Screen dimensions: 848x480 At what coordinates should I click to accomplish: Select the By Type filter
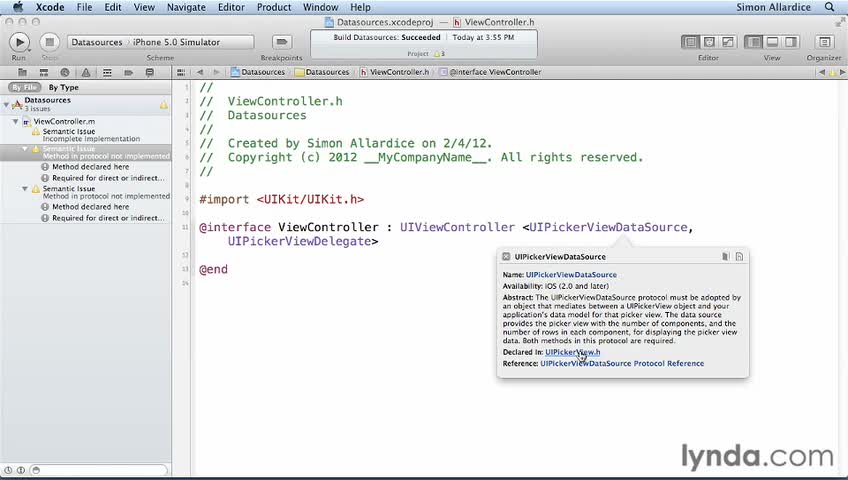coord(63,87)
